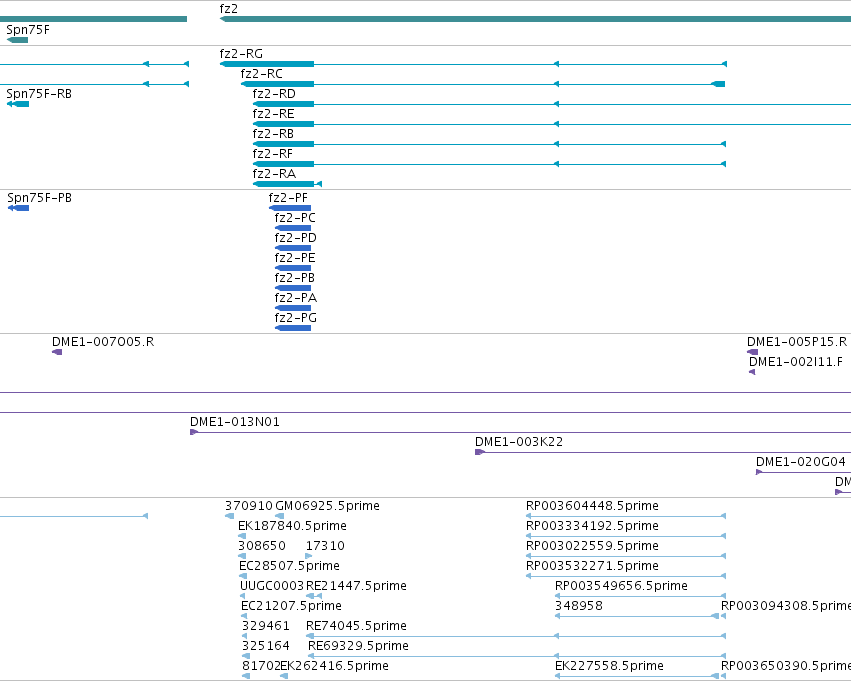
Task: Click the fz2-RA transcript label
Action: point(274,174)
